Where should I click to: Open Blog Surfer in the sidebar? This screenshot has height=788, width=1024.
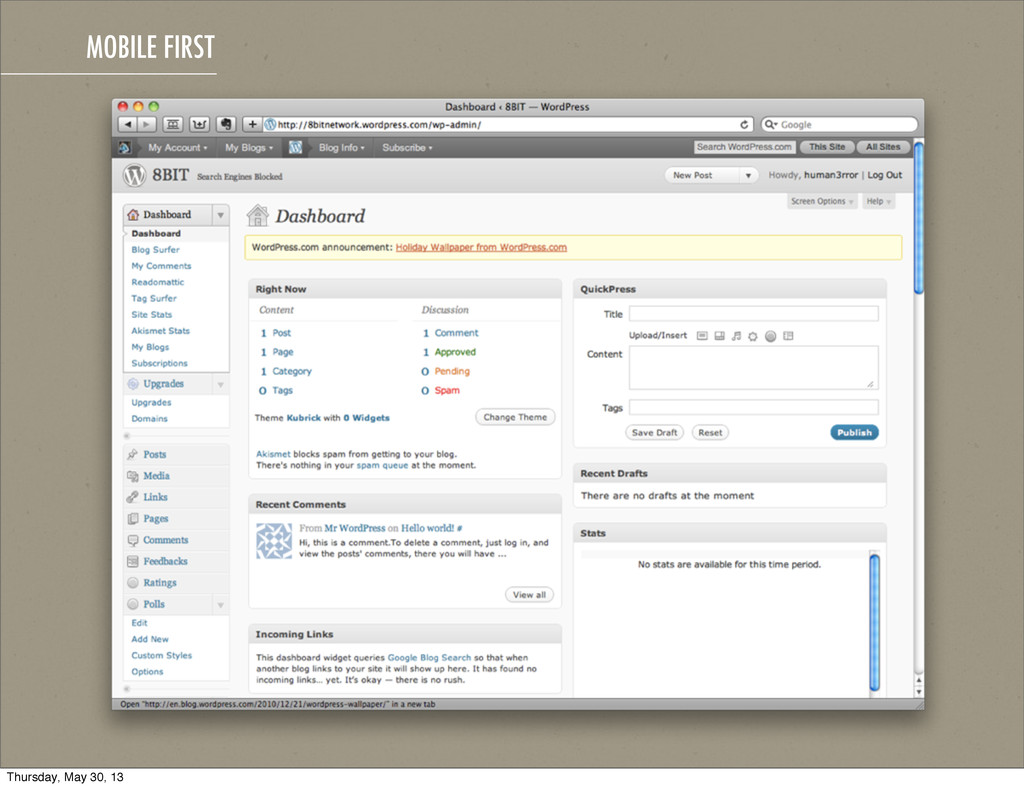(155, 249)
